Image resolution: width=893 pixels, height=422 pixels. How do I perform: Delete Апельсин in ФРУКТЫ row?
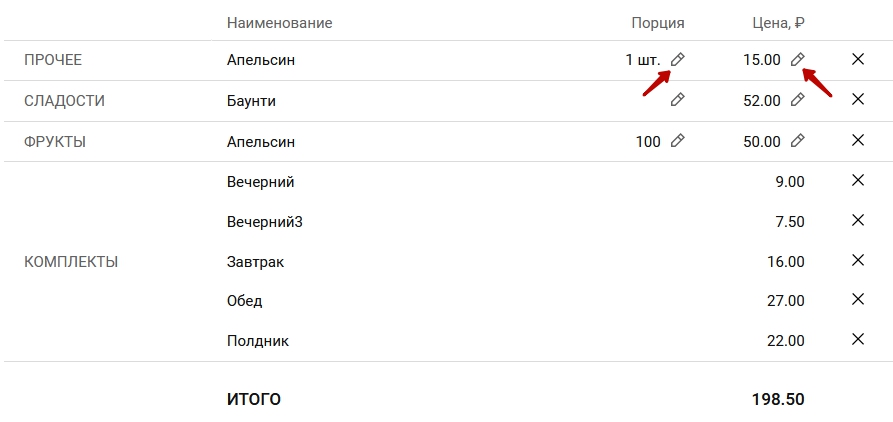pyautogui.click(x=858, y=140)
